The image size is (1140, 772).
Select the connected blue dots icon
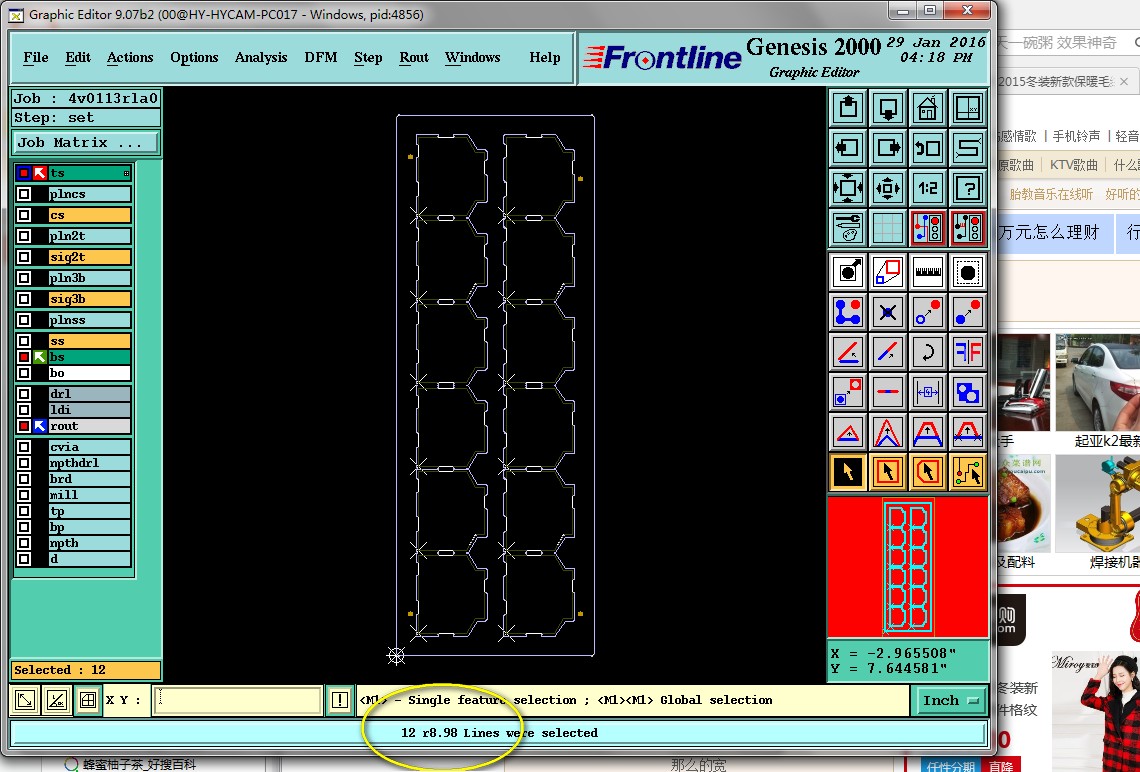pyautogui.click(x=848, y=313)
